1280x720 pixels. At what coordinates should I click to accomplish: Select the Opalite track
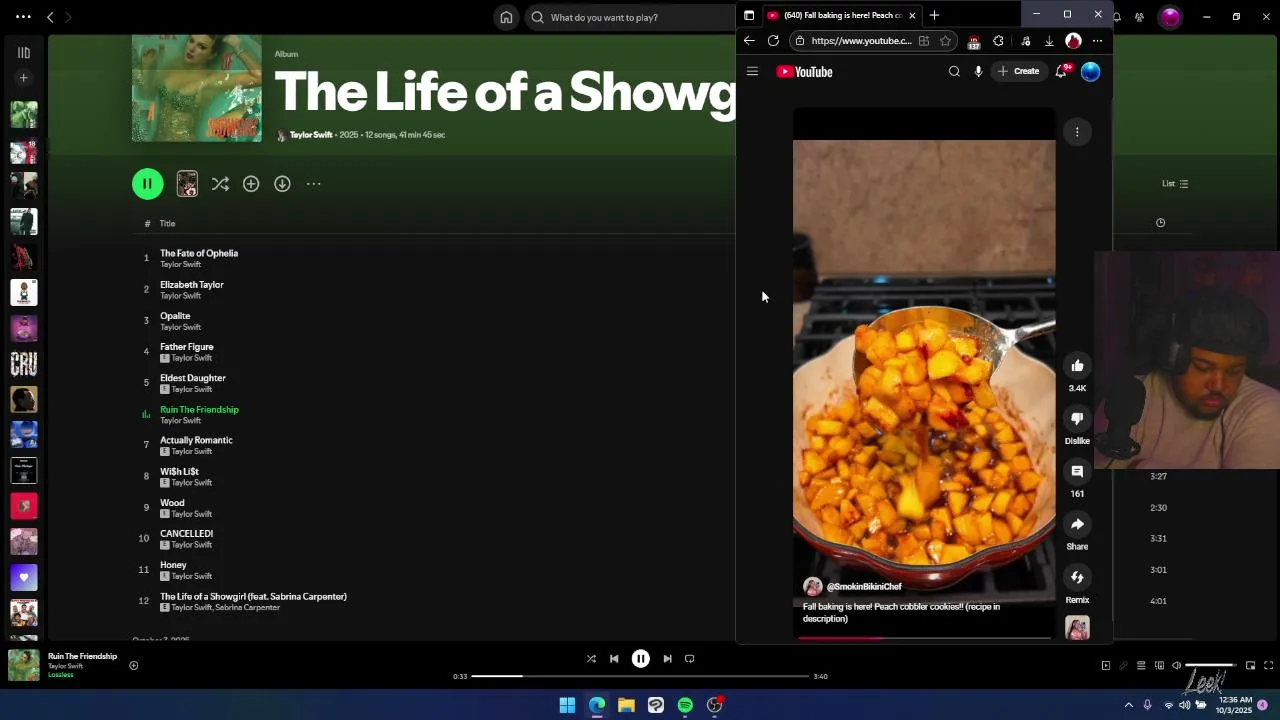tap(175, 316)
